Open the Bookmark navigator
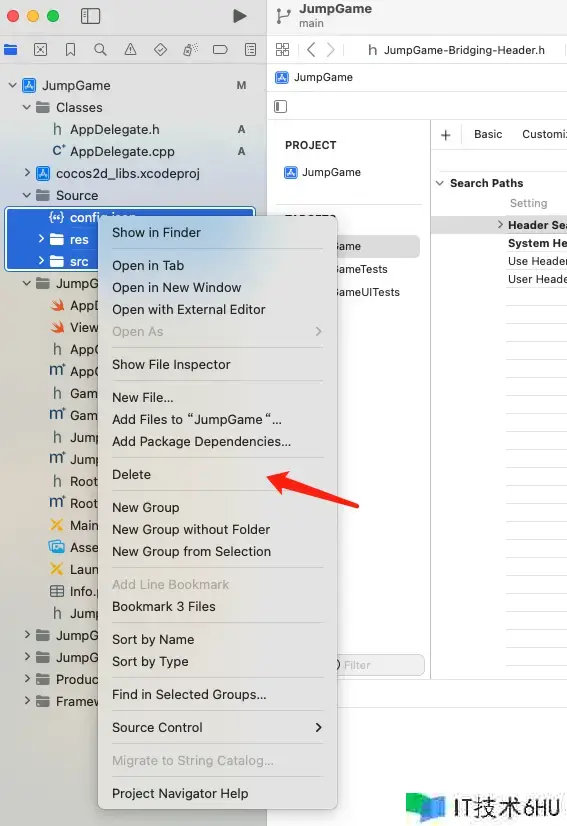Screen dimensions: 567x826 [x=70, y=50]
